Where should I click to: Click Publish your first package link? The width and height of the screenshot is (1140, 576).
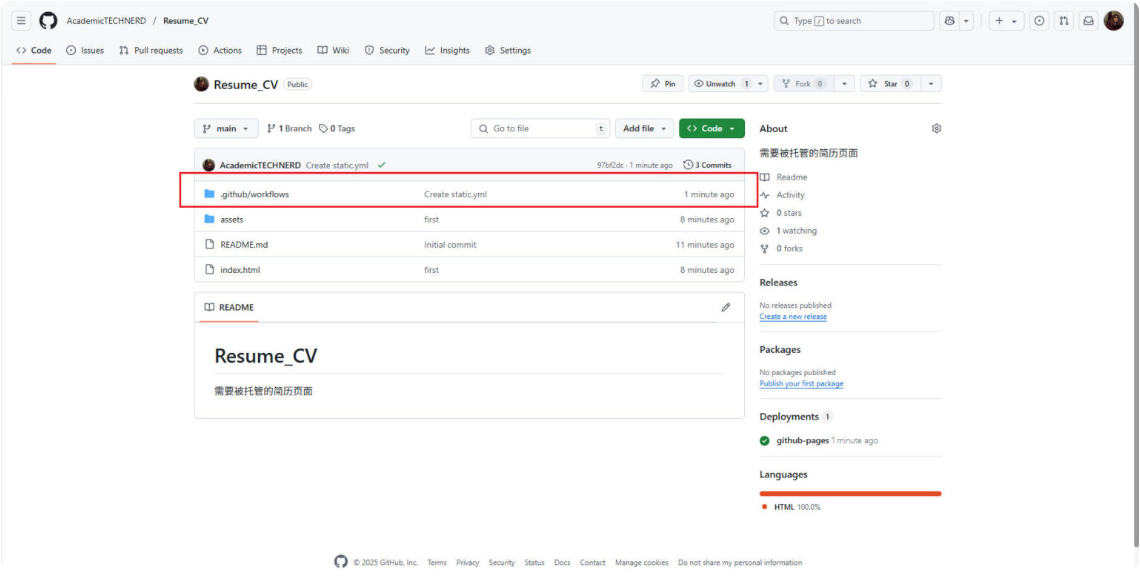click(801, 383)
